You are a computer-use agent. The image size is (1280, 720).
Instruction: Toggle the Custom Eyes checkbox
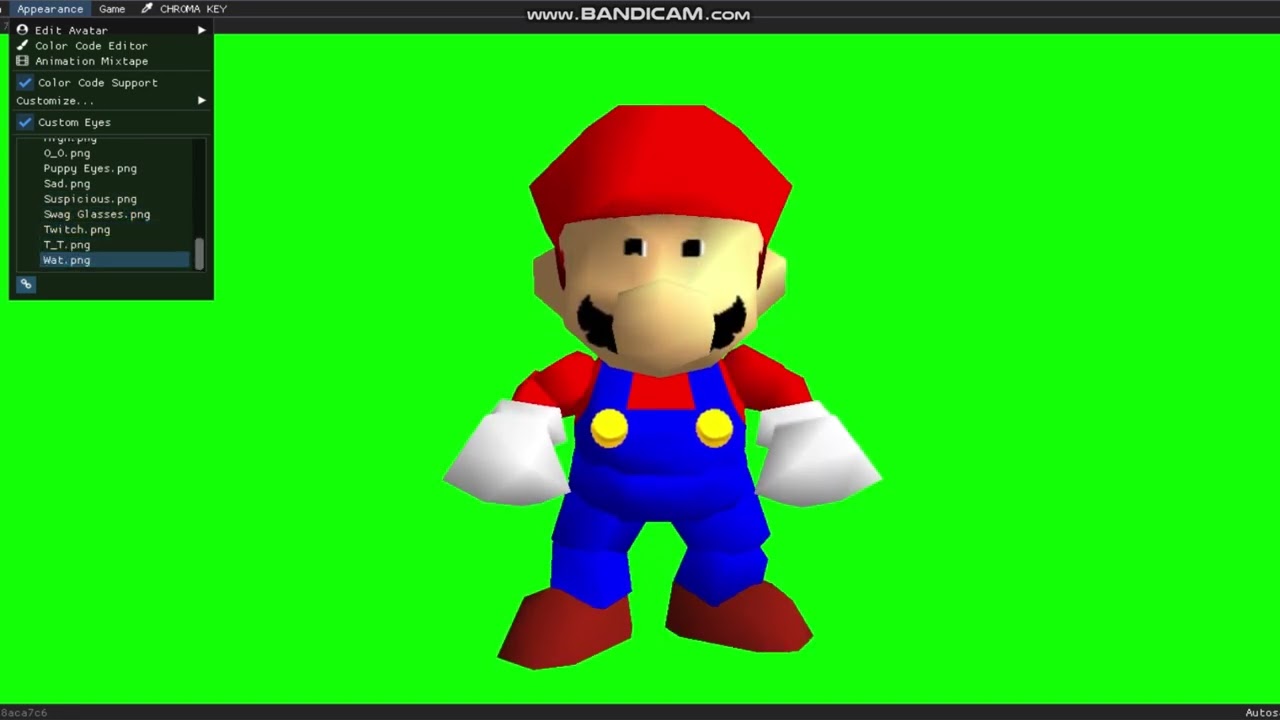pos(25,122)
